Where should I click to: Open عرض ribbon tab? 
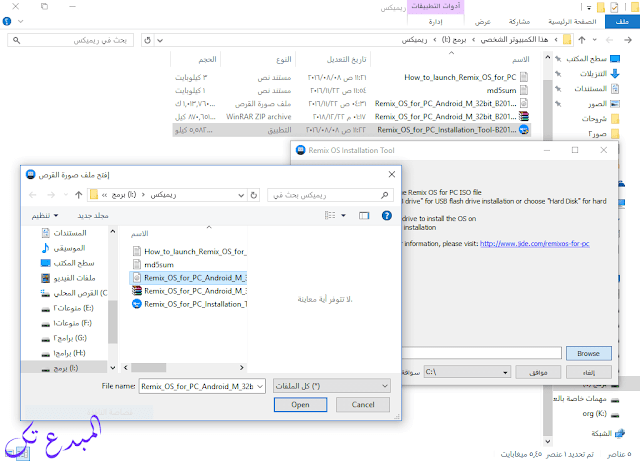coord(482,22)
